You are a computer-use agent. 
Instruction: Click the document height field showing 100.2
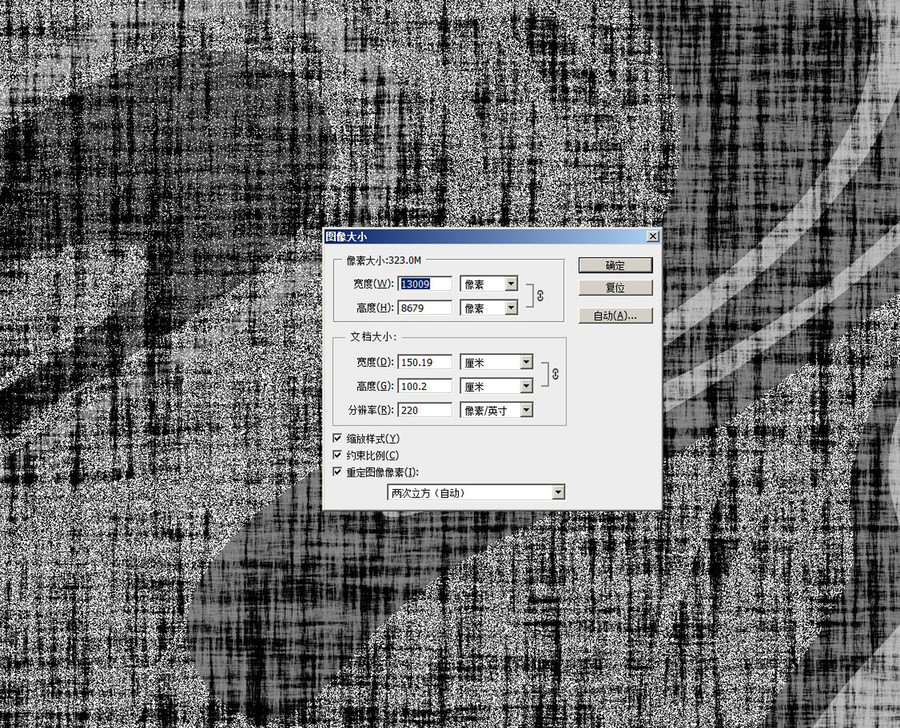coord(425,386)
